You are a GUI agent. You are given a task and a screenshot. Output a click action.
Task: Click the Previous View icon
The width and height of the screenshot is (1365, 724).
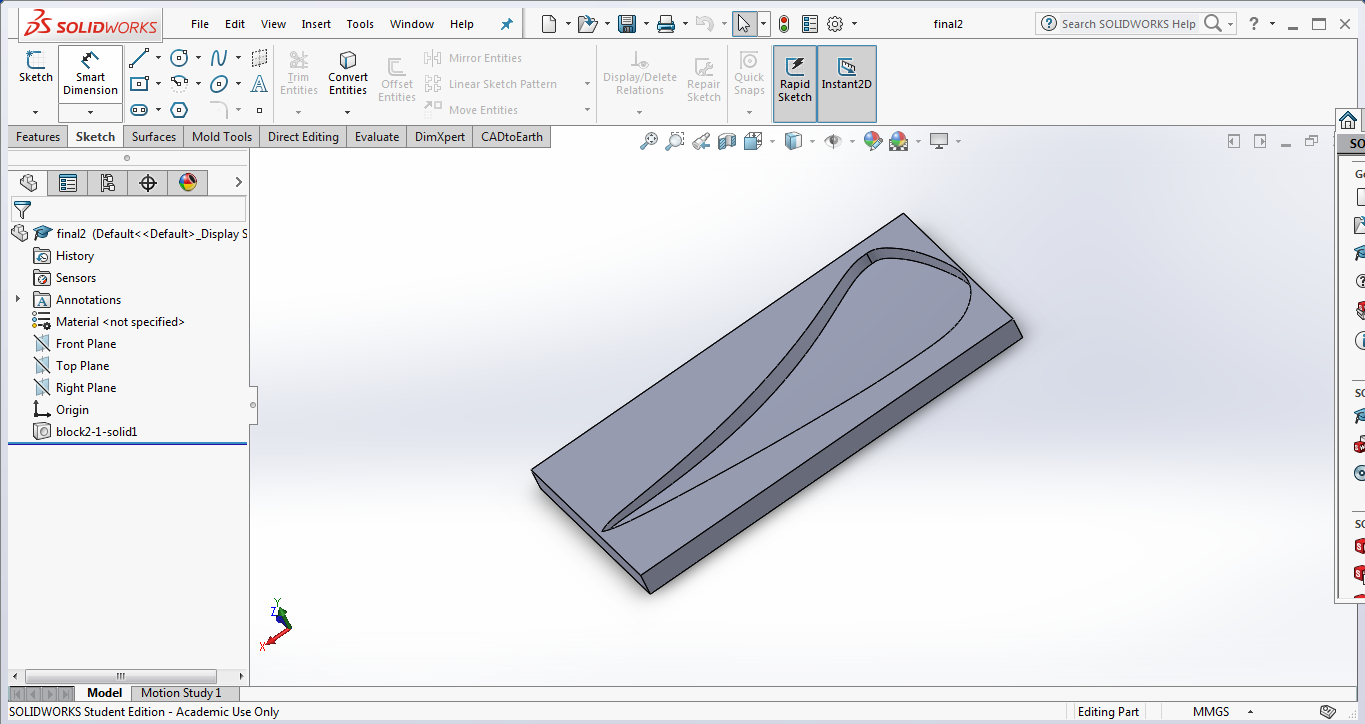point(701,141)
